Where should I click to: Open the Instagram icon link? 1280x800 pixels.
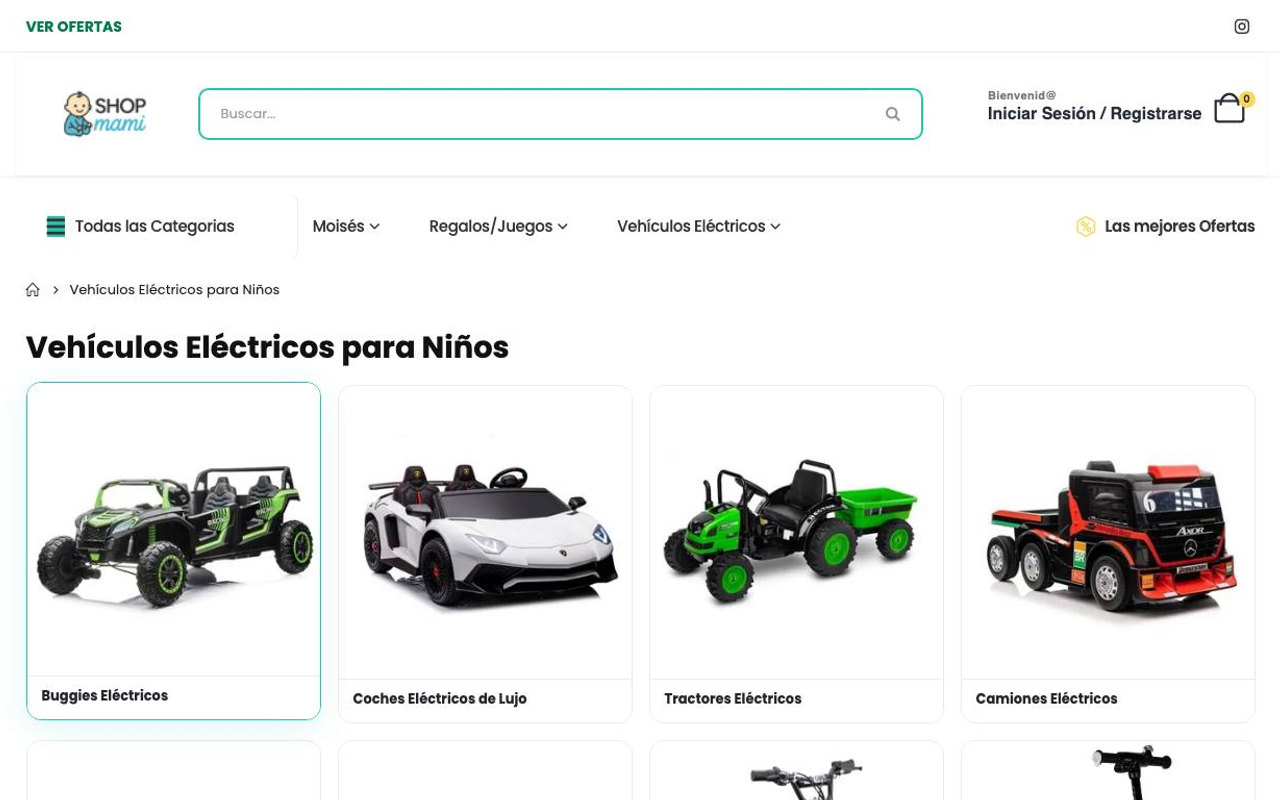(x=1241, y=27)
